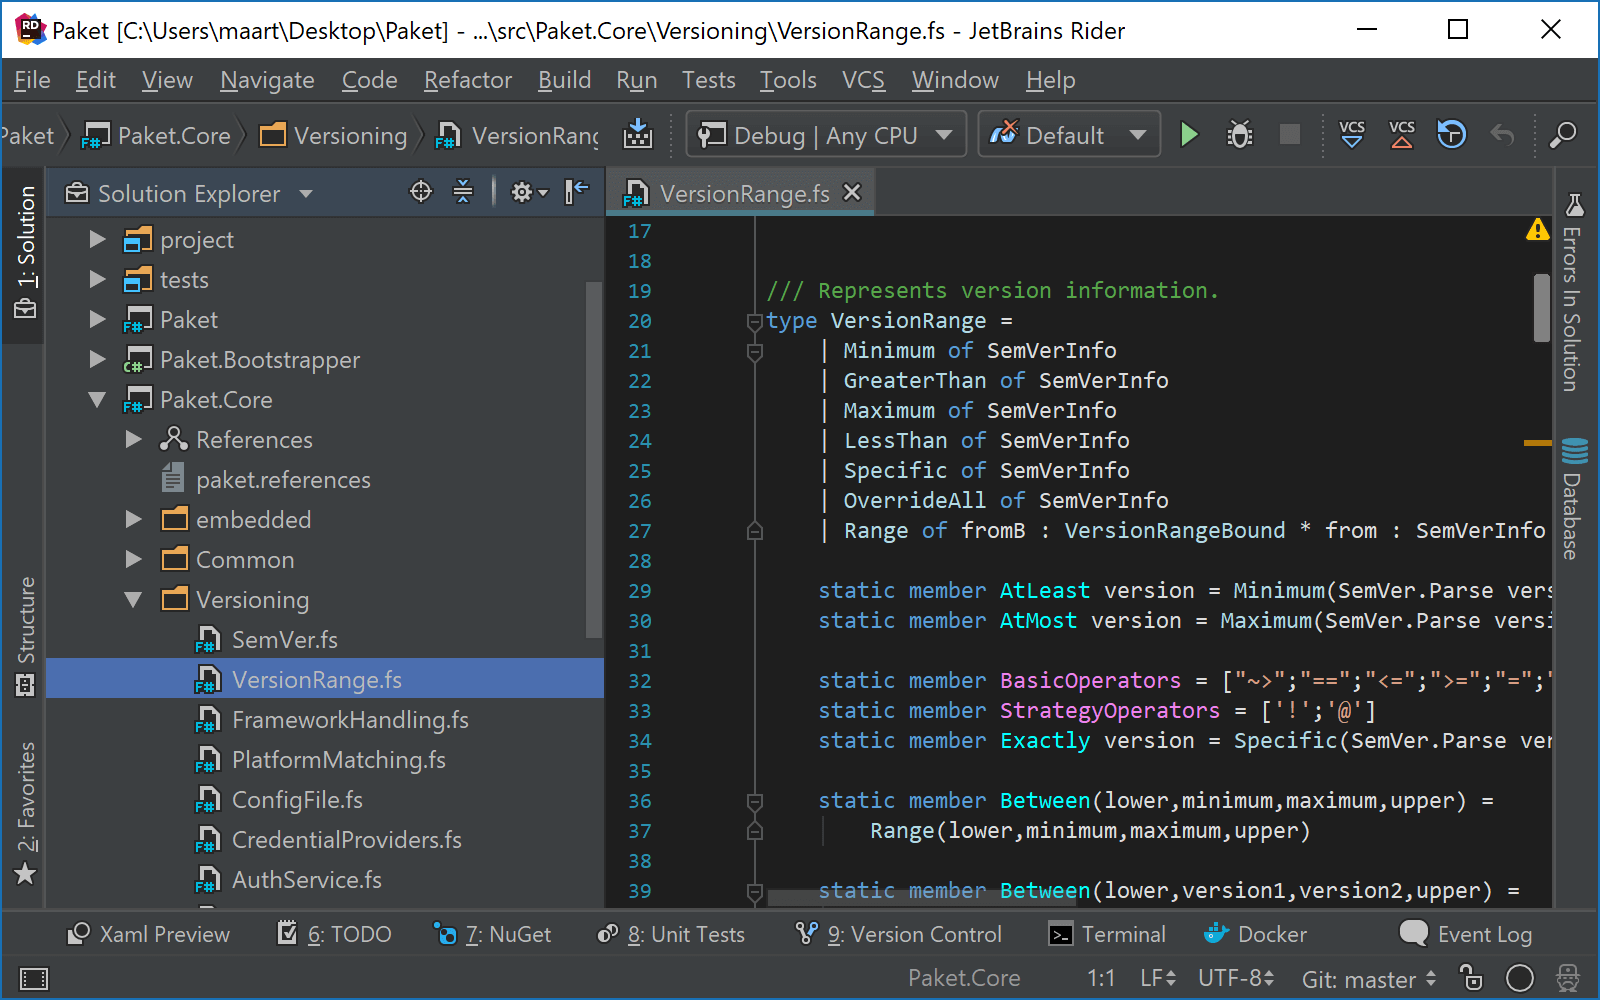Click the Git: master branch widget
1600x1000 pixels.
[1369, 978]
